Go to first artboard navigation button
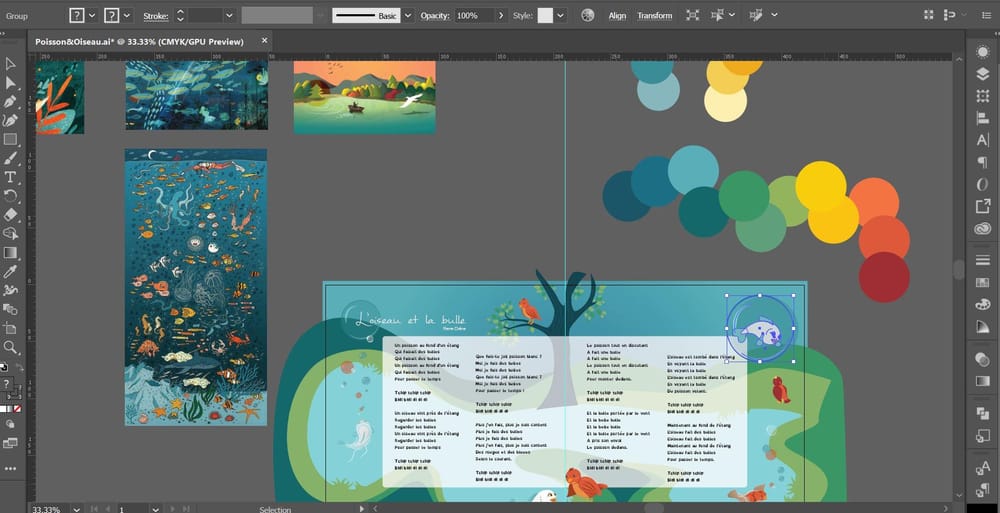Screen dimensions: 1000x513 pos(94,509)
